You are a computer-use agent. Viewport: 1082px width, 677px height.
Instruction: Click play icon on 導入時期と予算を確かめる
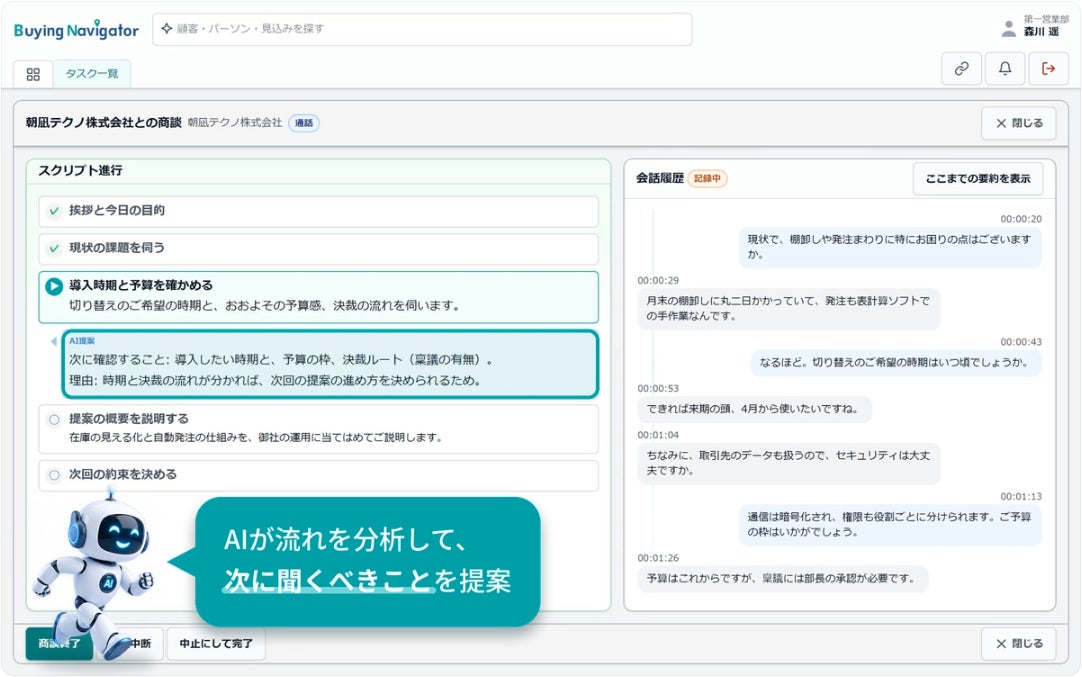[x=54, y=286]
